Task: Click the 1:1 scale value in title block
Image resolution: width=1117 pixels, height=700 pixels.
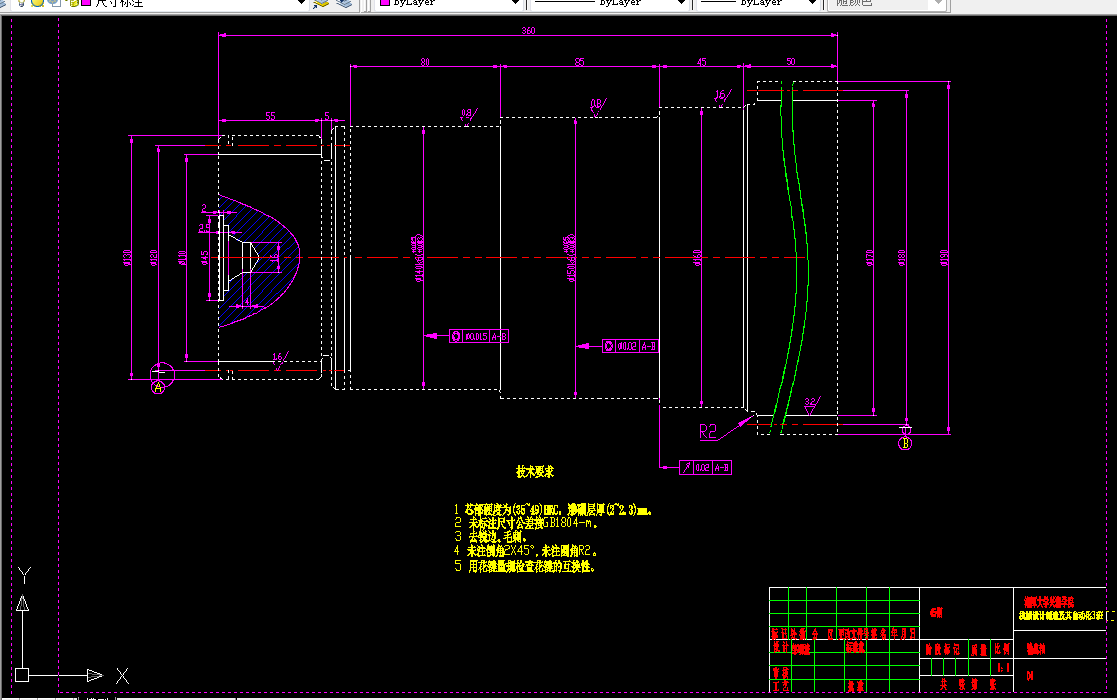Action: [x=1002, y=668]
